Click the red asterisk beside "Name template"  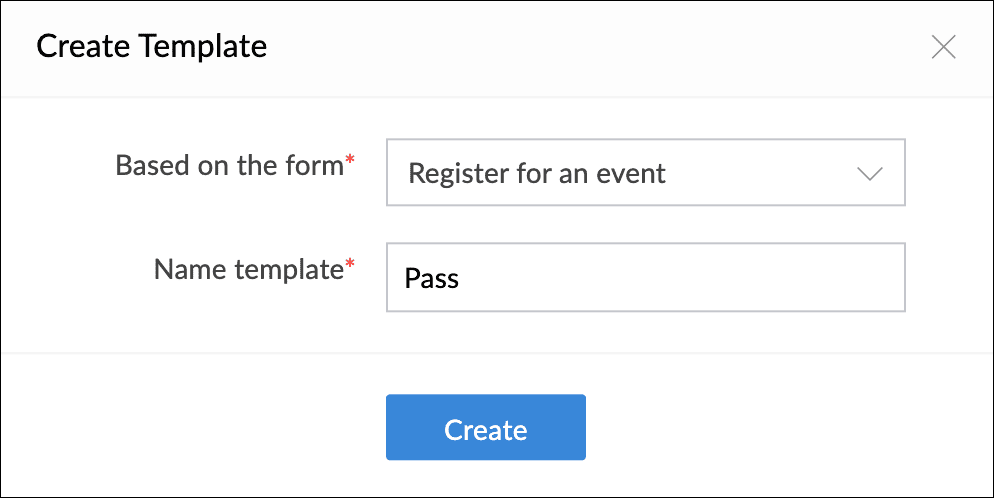click(350, 266)
